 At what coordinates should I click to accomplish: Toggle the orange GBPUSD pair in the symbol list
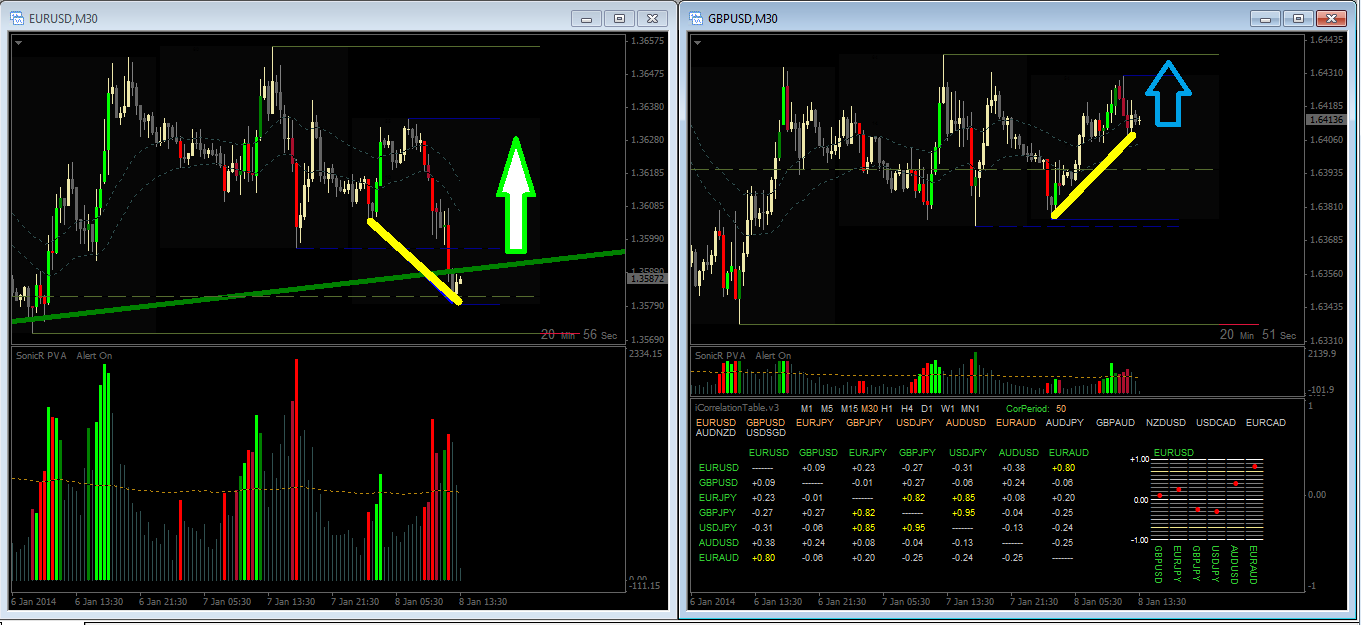click(765, 422)
